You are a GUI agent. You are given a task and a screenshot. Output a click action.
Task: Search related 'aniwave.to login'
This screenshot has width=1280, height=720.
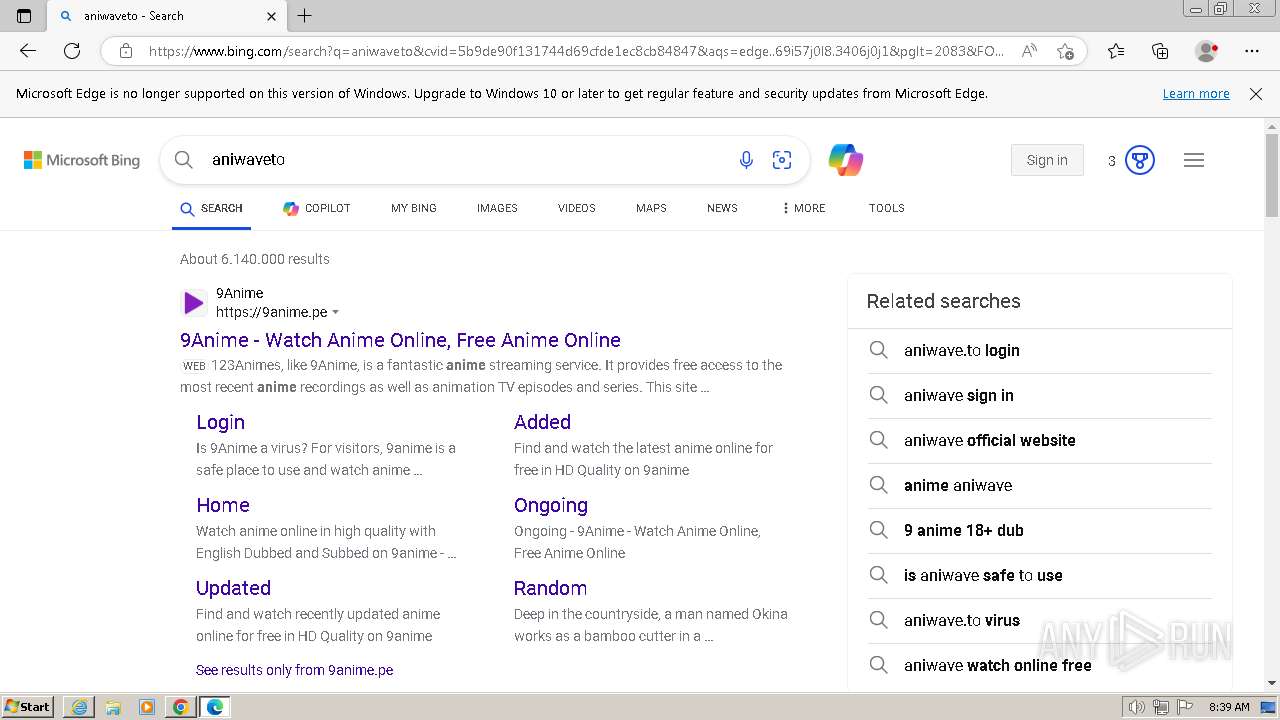(x=1039, y=351)
